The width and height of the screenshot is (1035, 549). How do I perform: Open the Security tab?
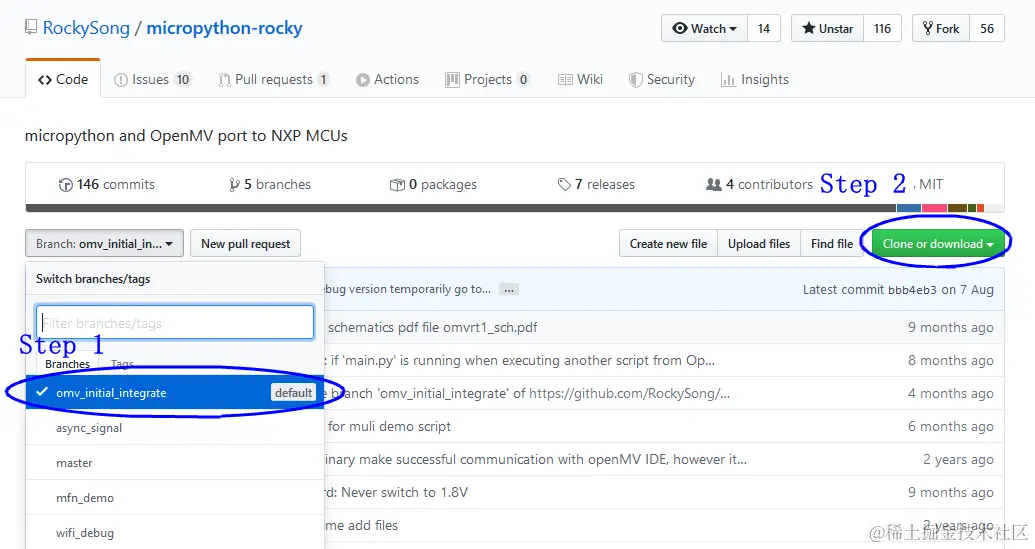pos(661,79)
